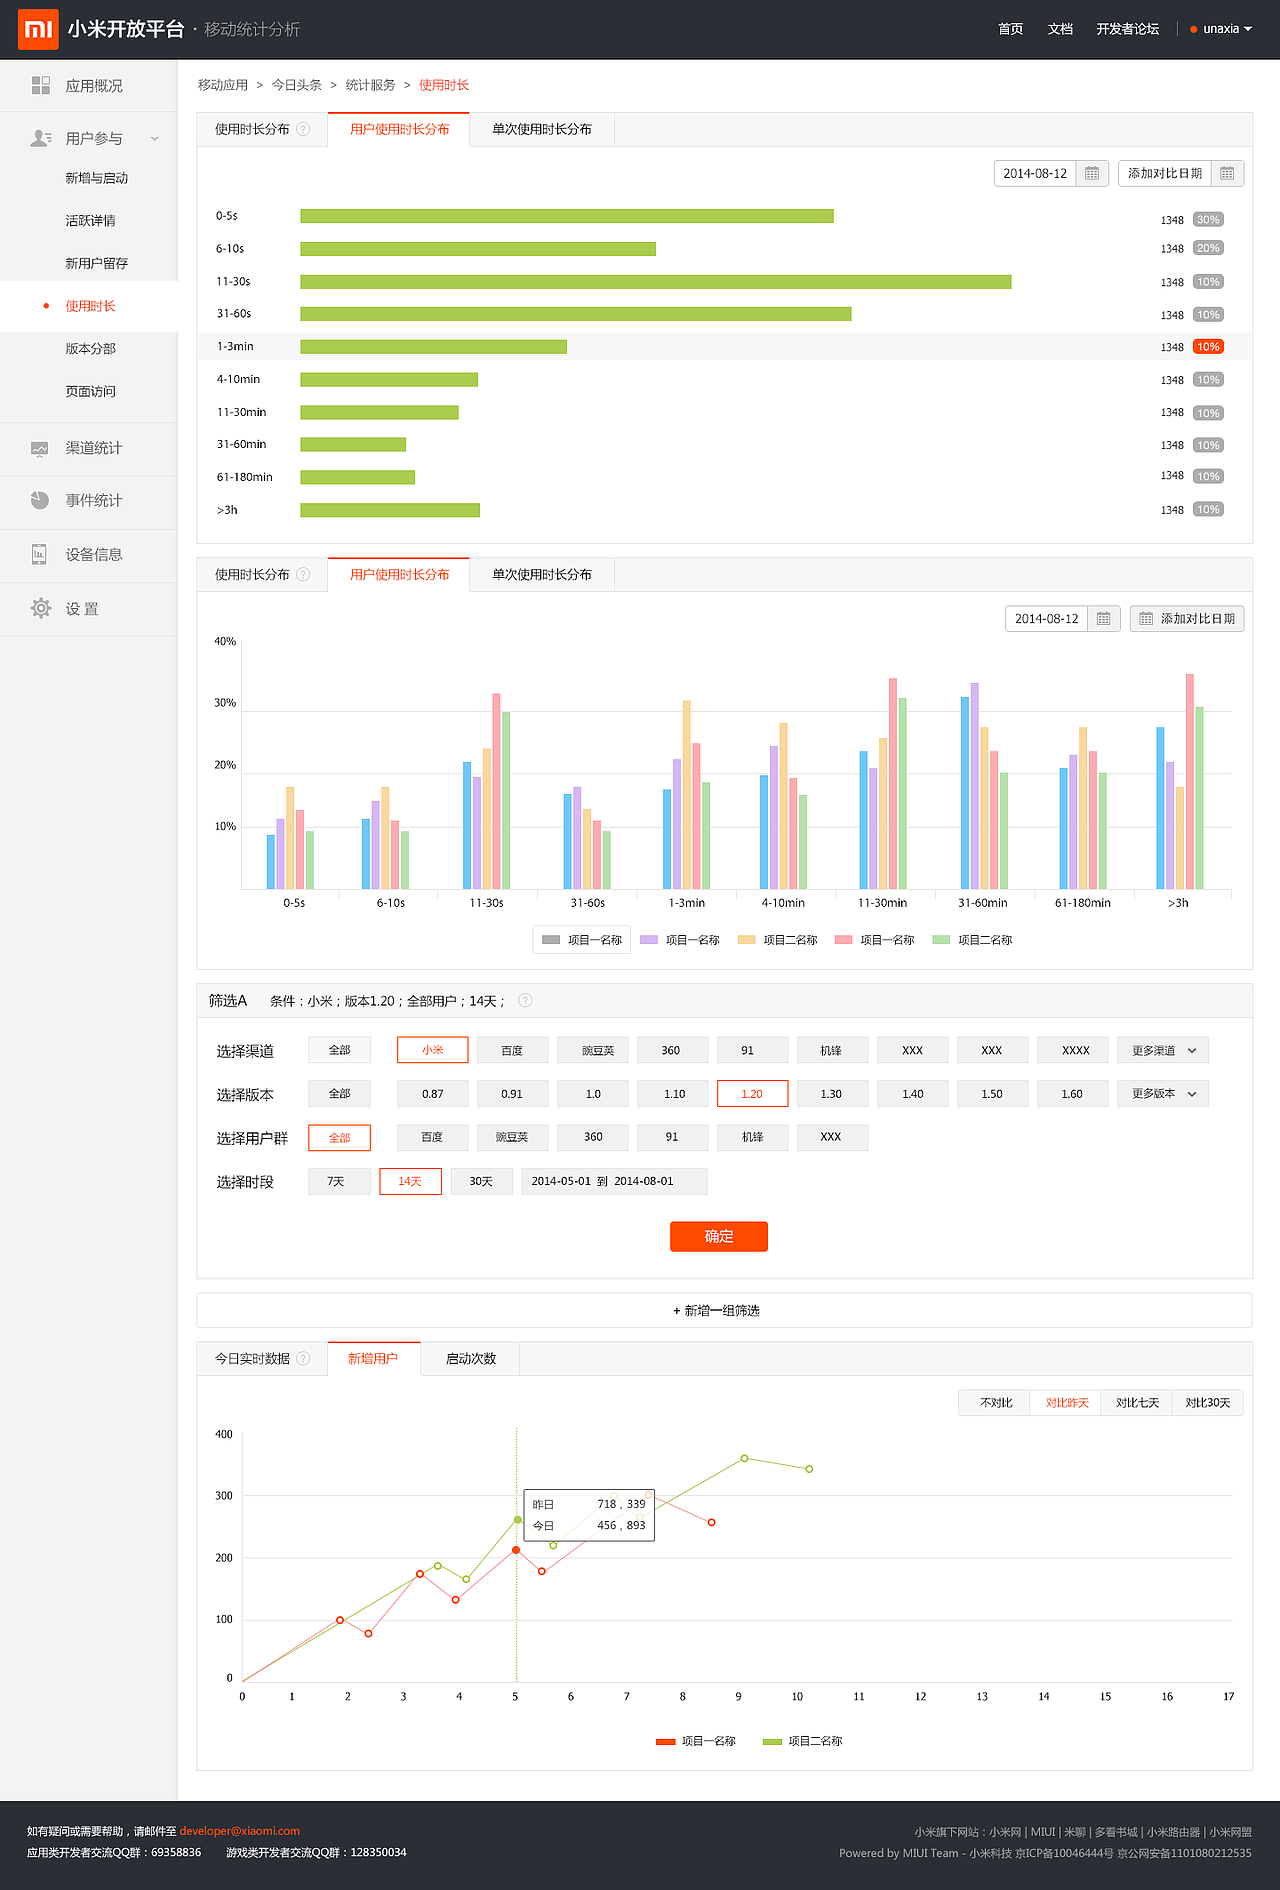The height and width of the screenshot is (1890, 1280).
Task: Switch to 启动次数 tab
Action: (x=470, y=1358)
